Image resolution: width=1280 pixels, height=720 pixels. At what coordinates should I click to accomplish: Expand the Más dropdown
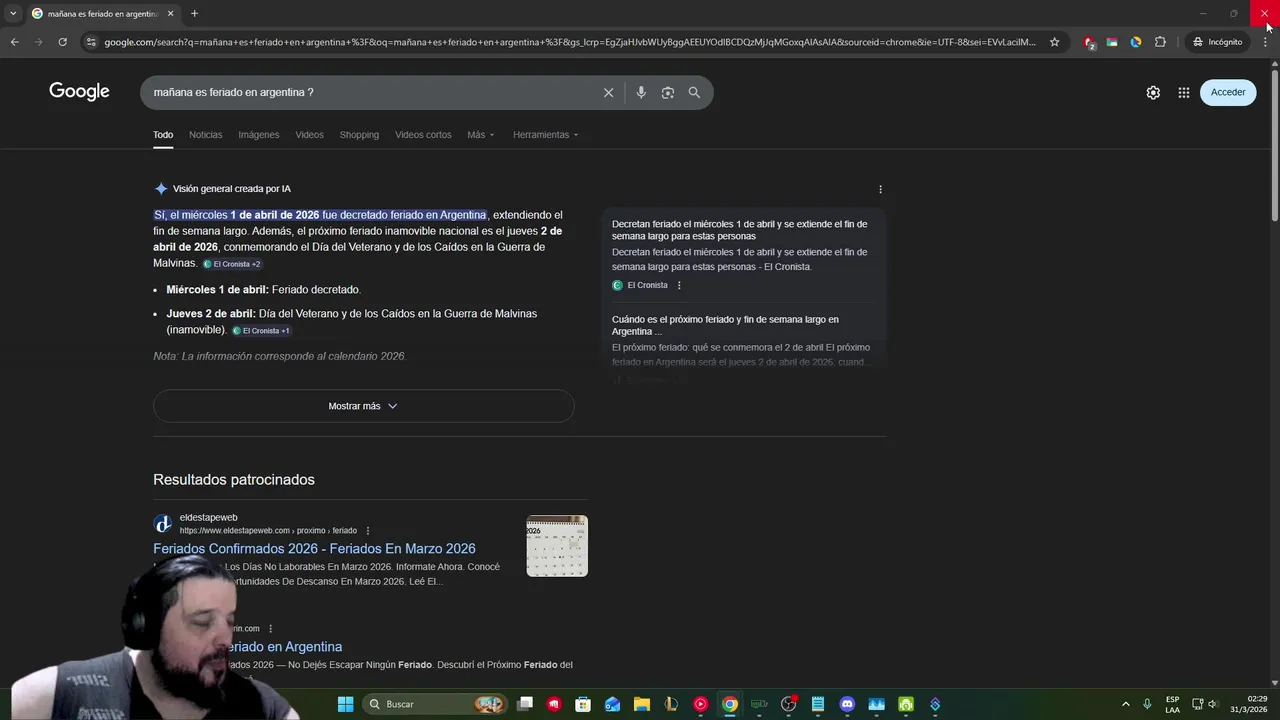[480, 135]
